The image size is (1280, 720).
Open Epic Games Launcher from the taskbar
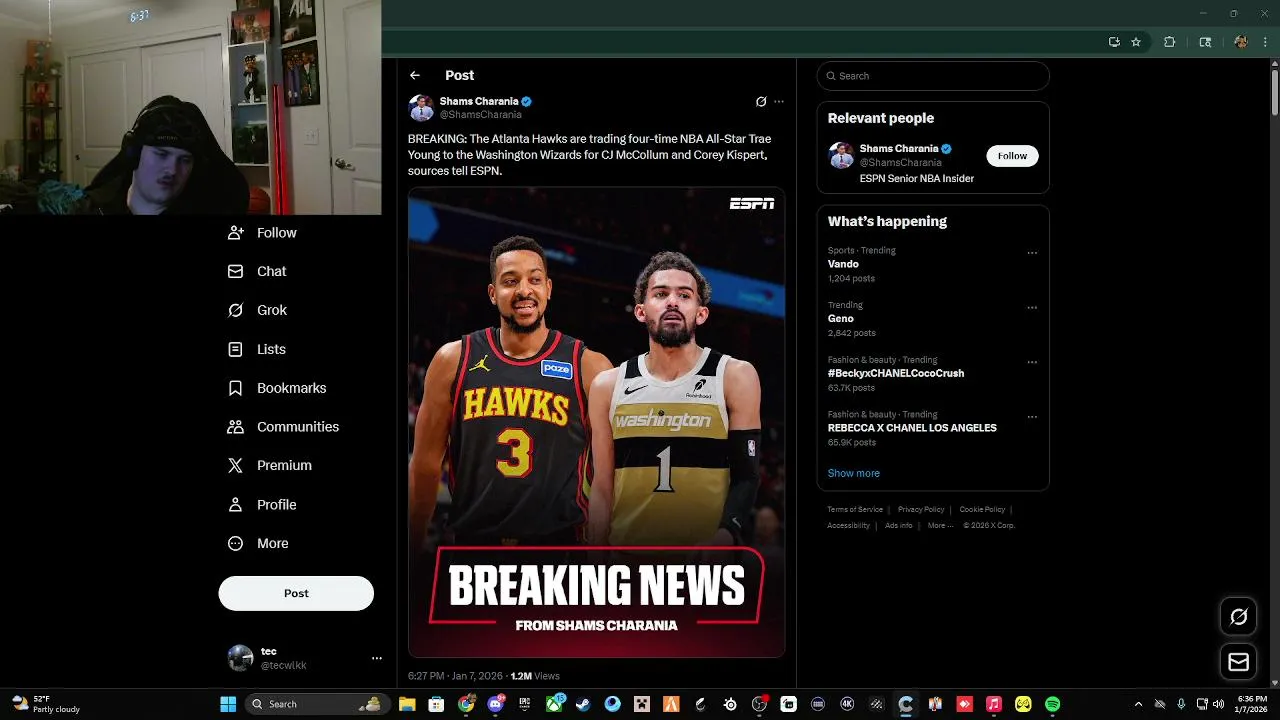(524, 704)
